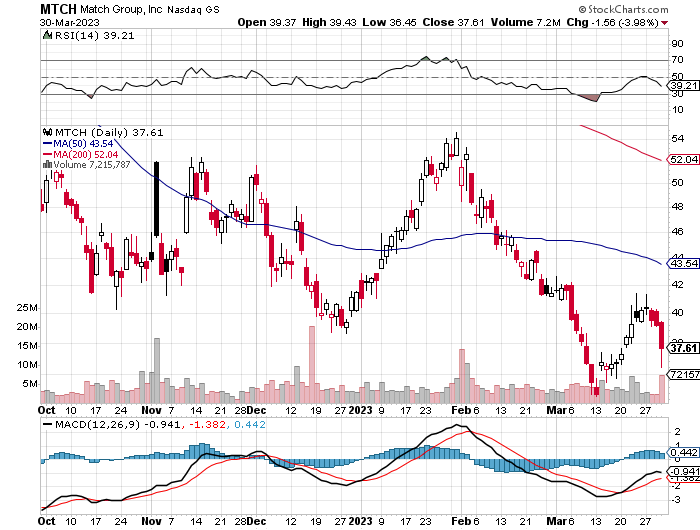The image size is (700, 530).
Task: Click the red down arrow beside Chg
Action: [665, 23]
